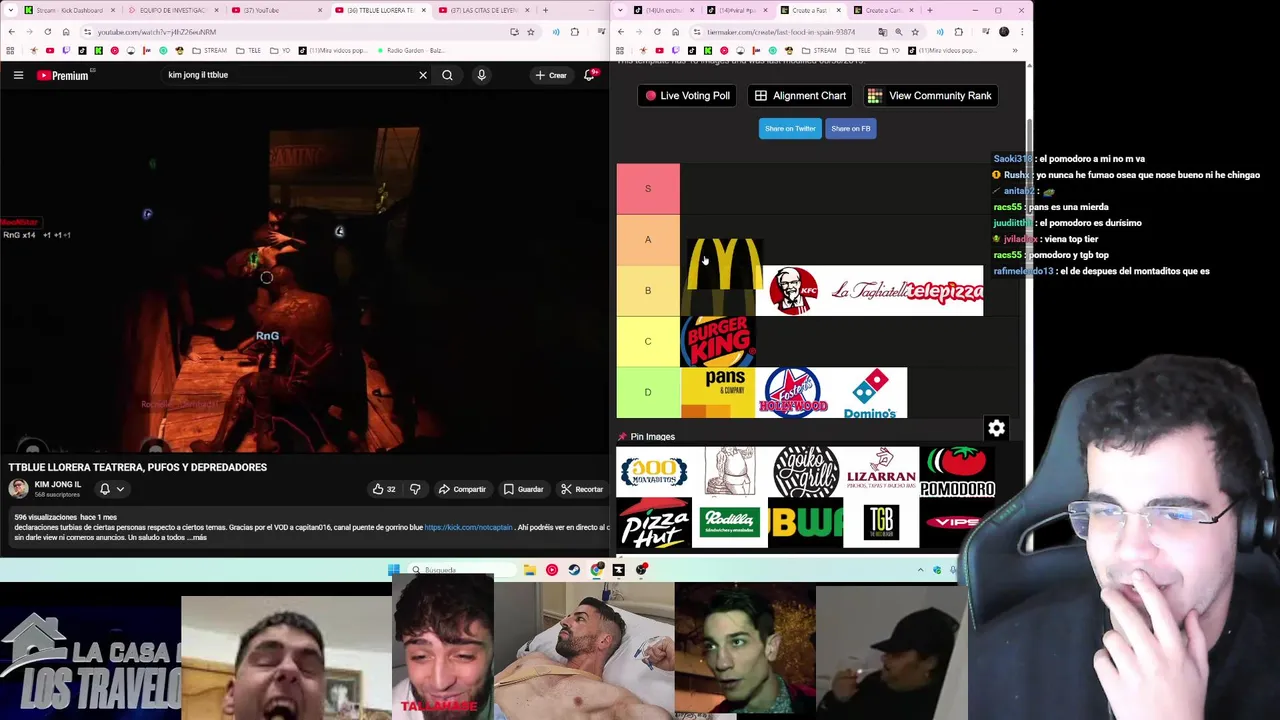Open the YouTube hamburger guide menu
The width and height of the screenshot is (1280, 720).
coord(18,75)
